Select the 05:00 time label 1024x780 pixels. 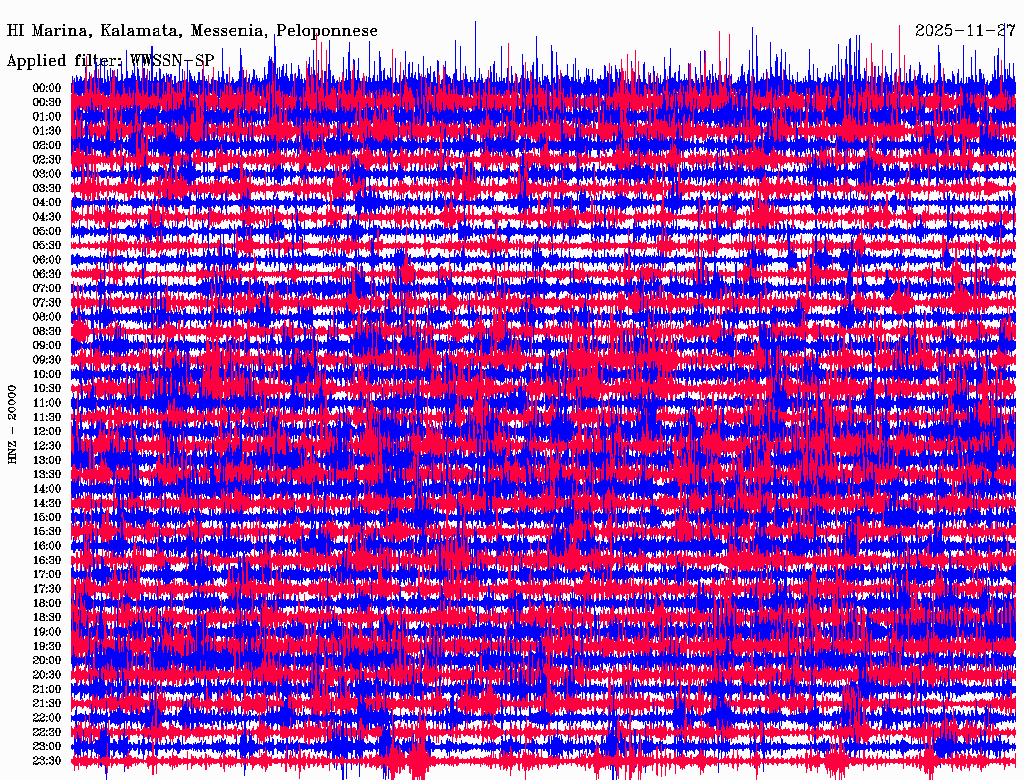[47, 231]
